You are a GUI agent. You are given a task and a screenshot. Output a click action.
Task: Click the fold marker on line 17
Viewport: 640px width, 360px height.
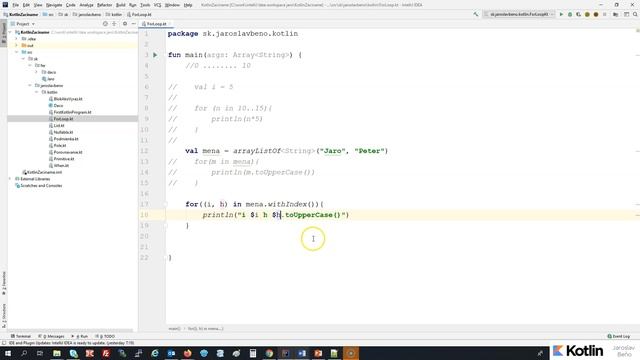pos(166,204)
